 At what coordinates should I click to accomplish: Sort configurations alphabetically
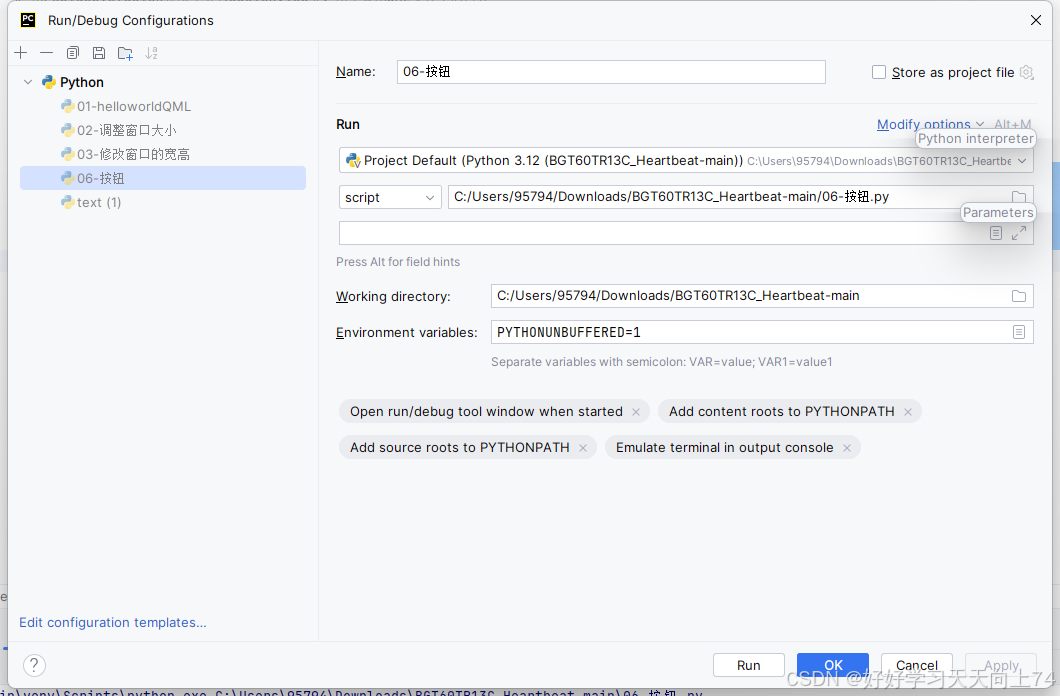[151, 52]
